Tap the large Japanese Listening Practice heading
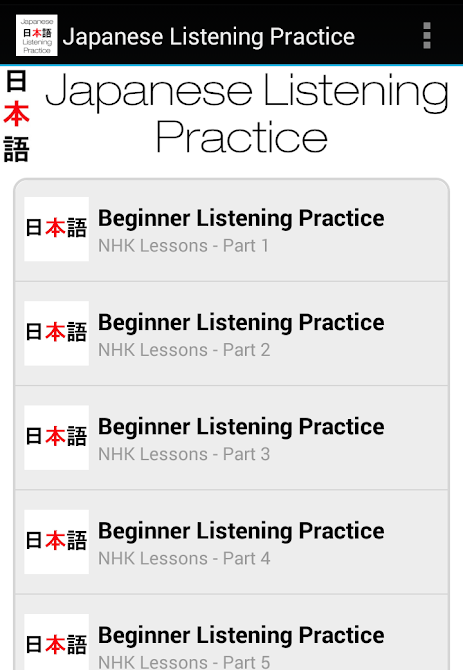Image resolution: width=463 pixels, height=670 pixels. (x=247, y=113)
